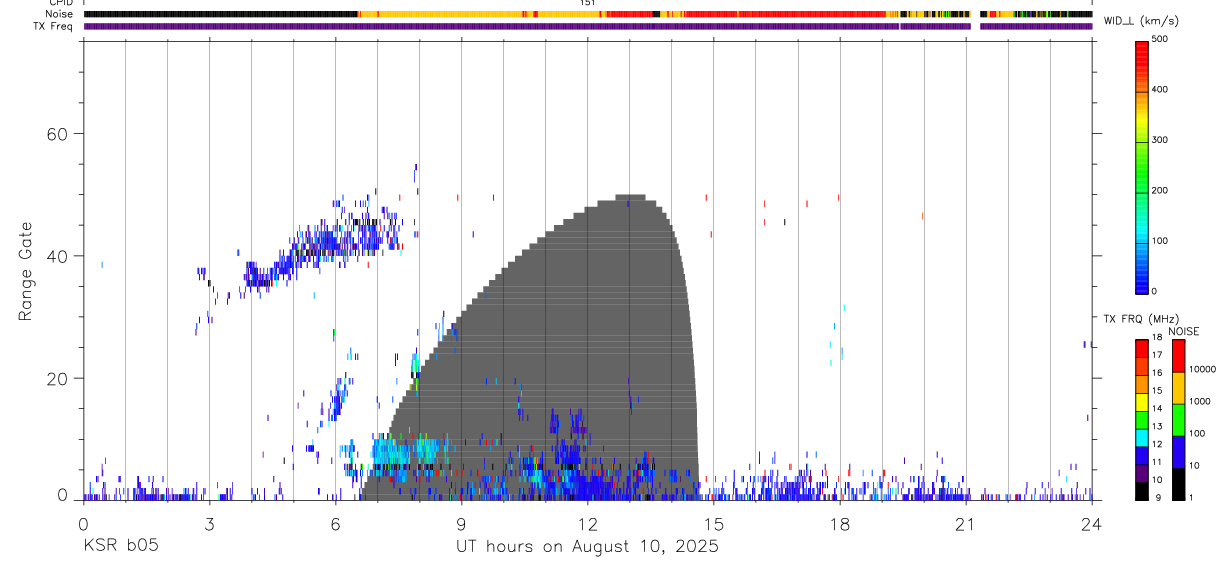1228x567 pixels.
Task: Click the '13' label on the TX FRQ scale
Action: click(1157, 426)
